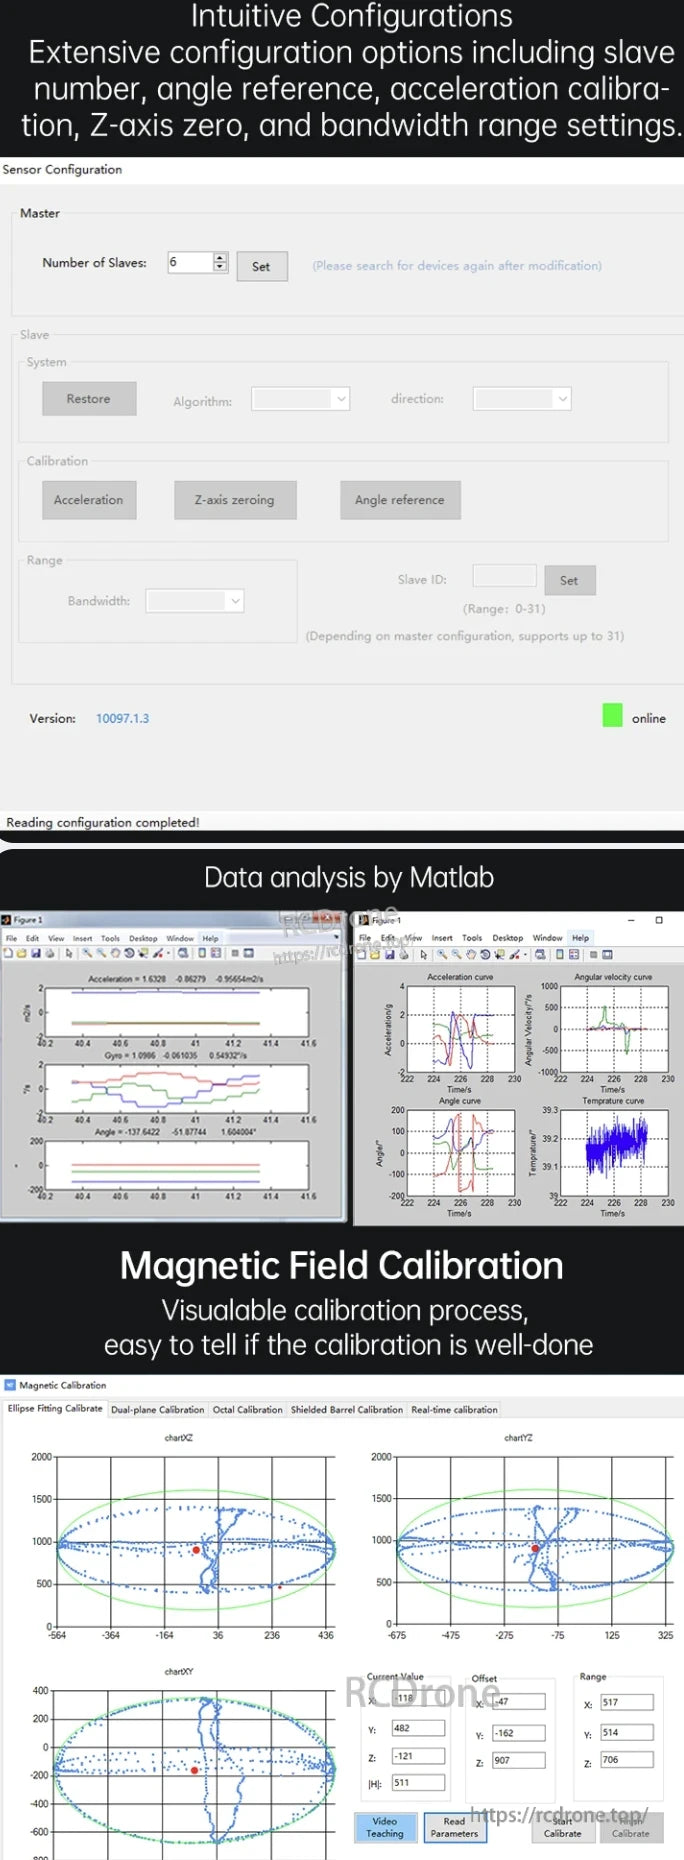Click Open File icon in left Figure 1 toolbar
Viewport: 684px width, 1860px height.
(21, 953)
